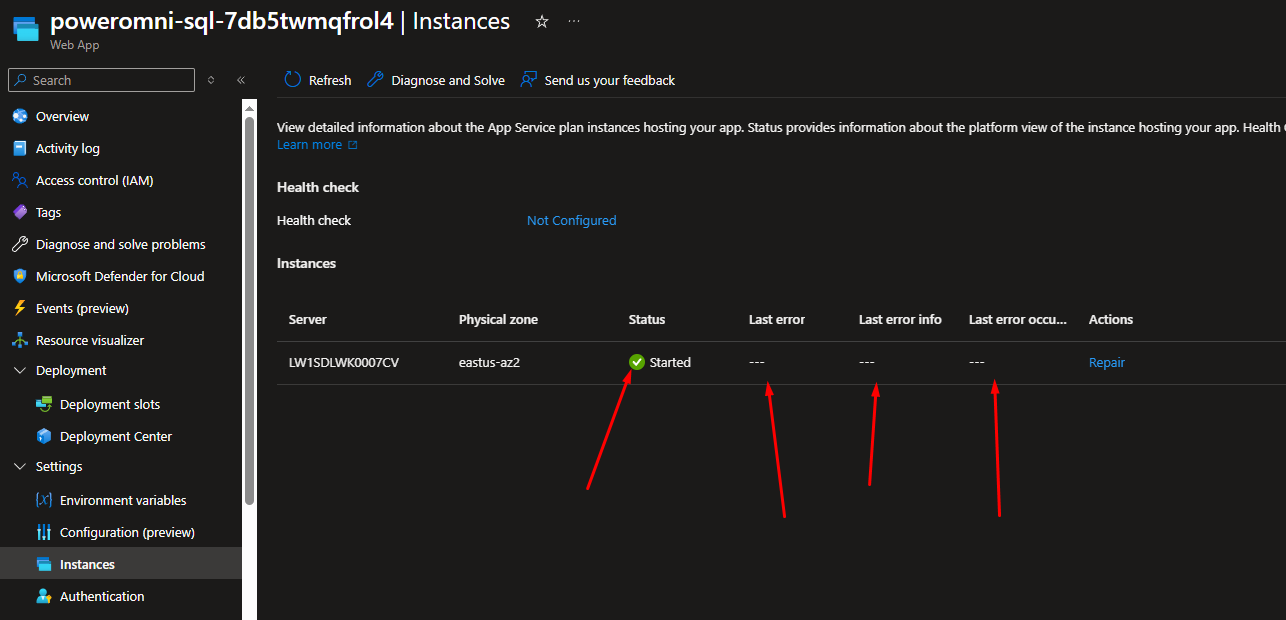The width and height of the screenshot is (1286, 620).
Task: Open Environment variables menu item
Action: pyautogui.click(x=123, y=501)
